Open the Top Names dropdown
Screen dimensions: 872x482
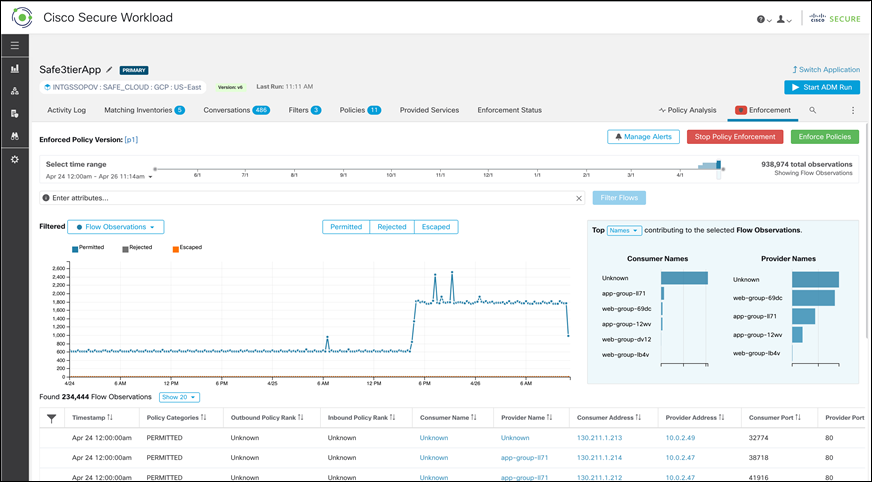tap(624, 230)
